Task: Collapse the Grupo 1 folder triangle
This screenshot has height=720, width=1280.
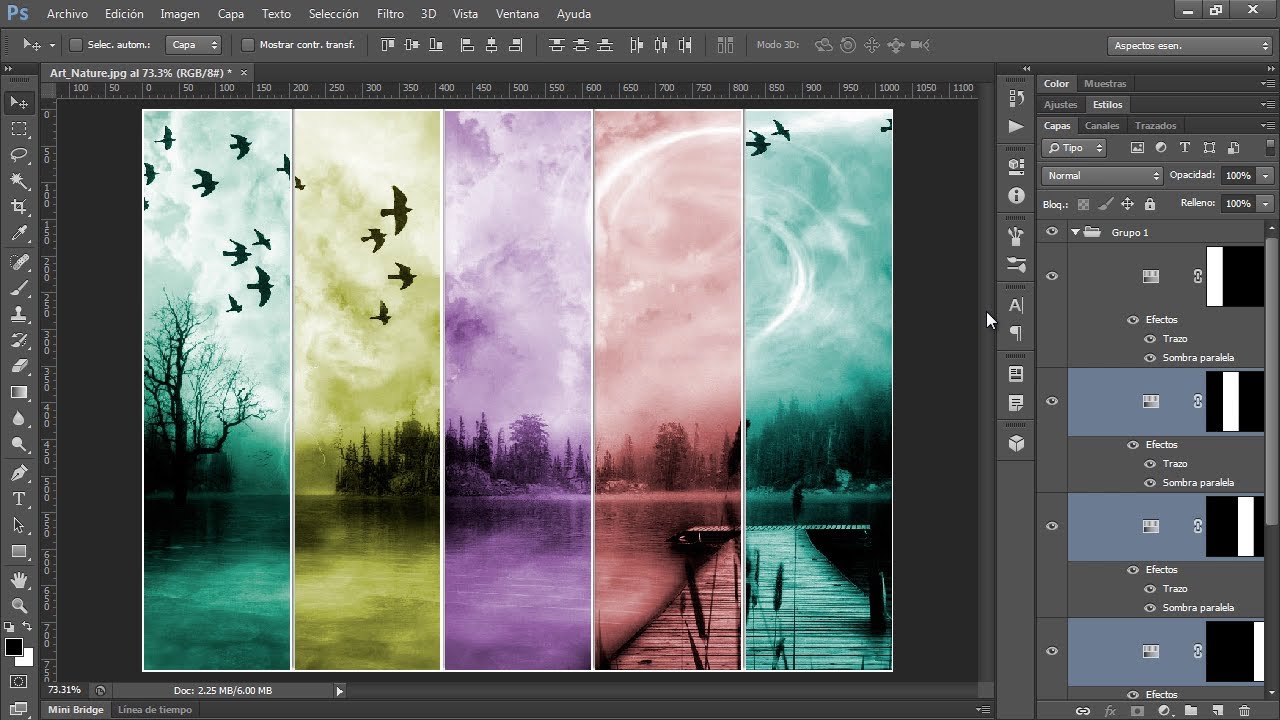Action: [1076, 233]
